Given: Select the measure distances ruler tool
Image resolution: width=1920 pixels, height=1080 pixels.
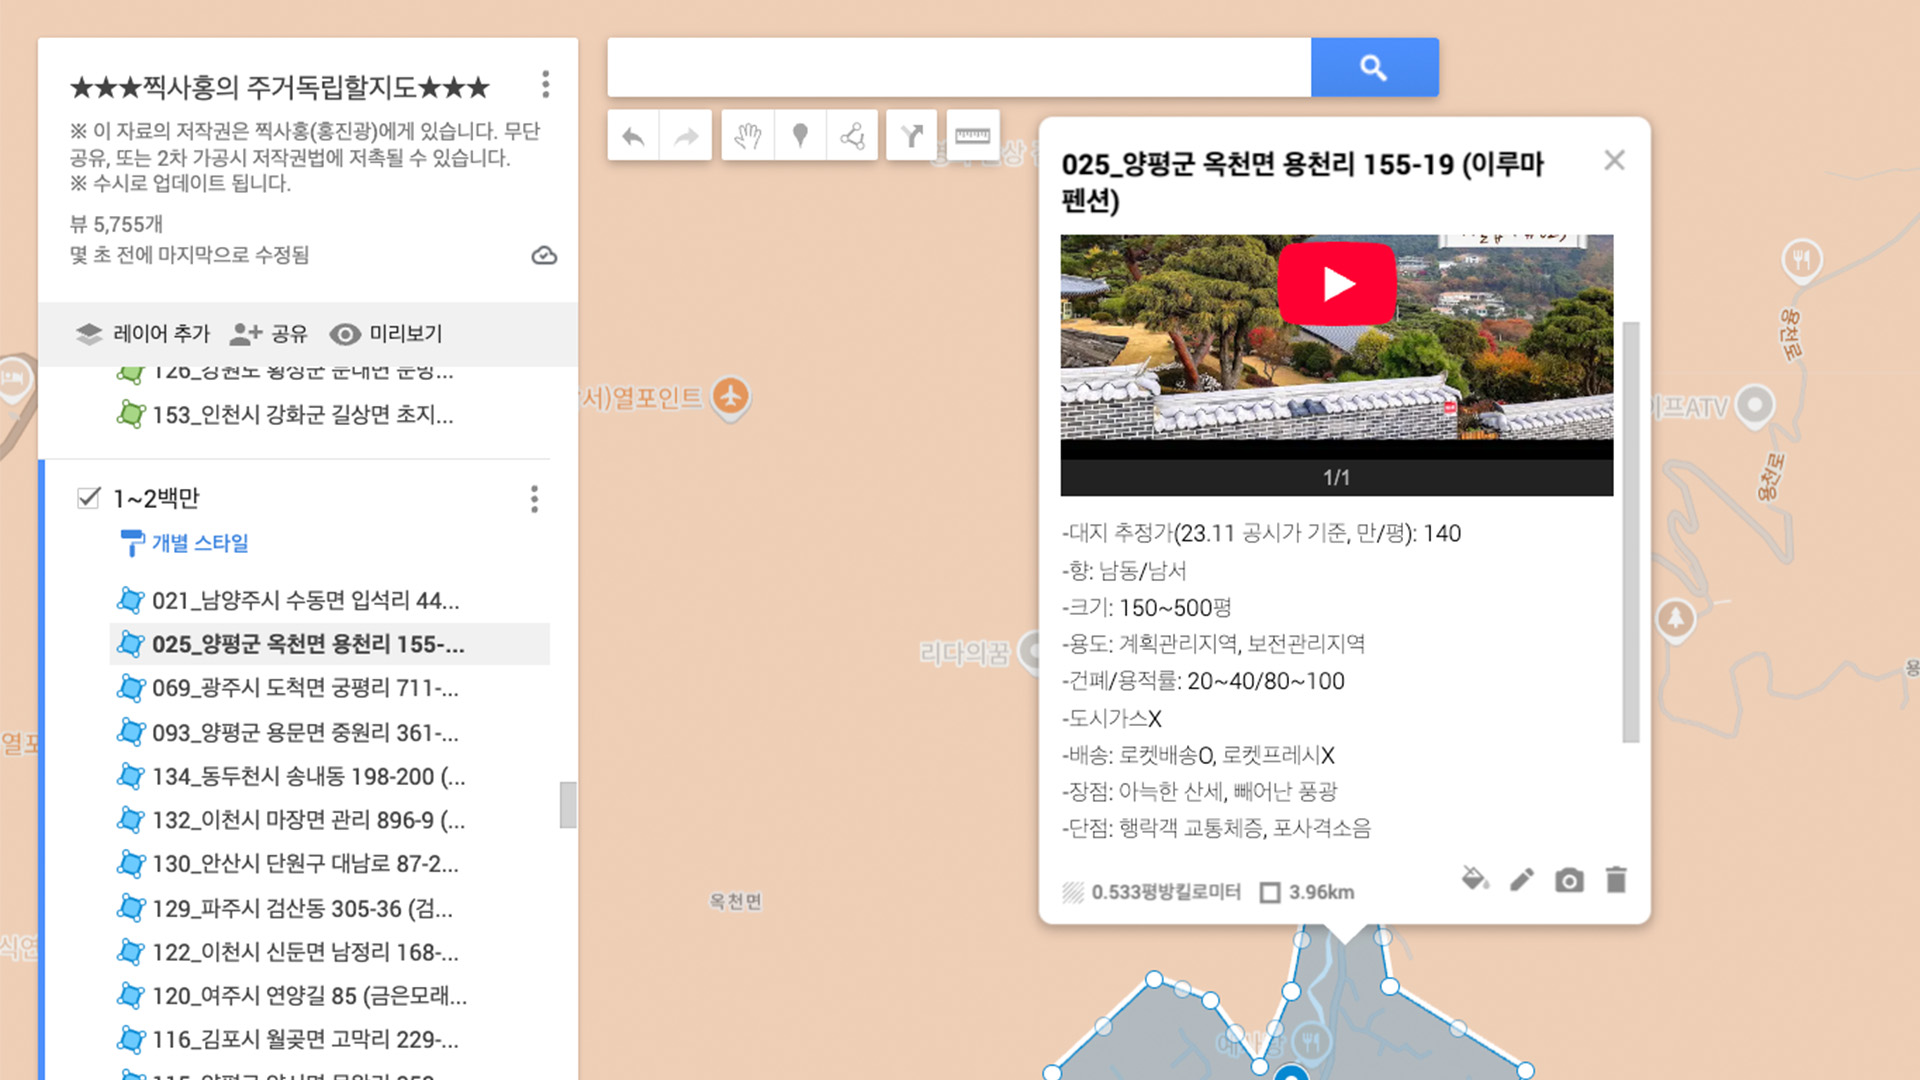Looking at the screenshot, I should pos(972,136).
